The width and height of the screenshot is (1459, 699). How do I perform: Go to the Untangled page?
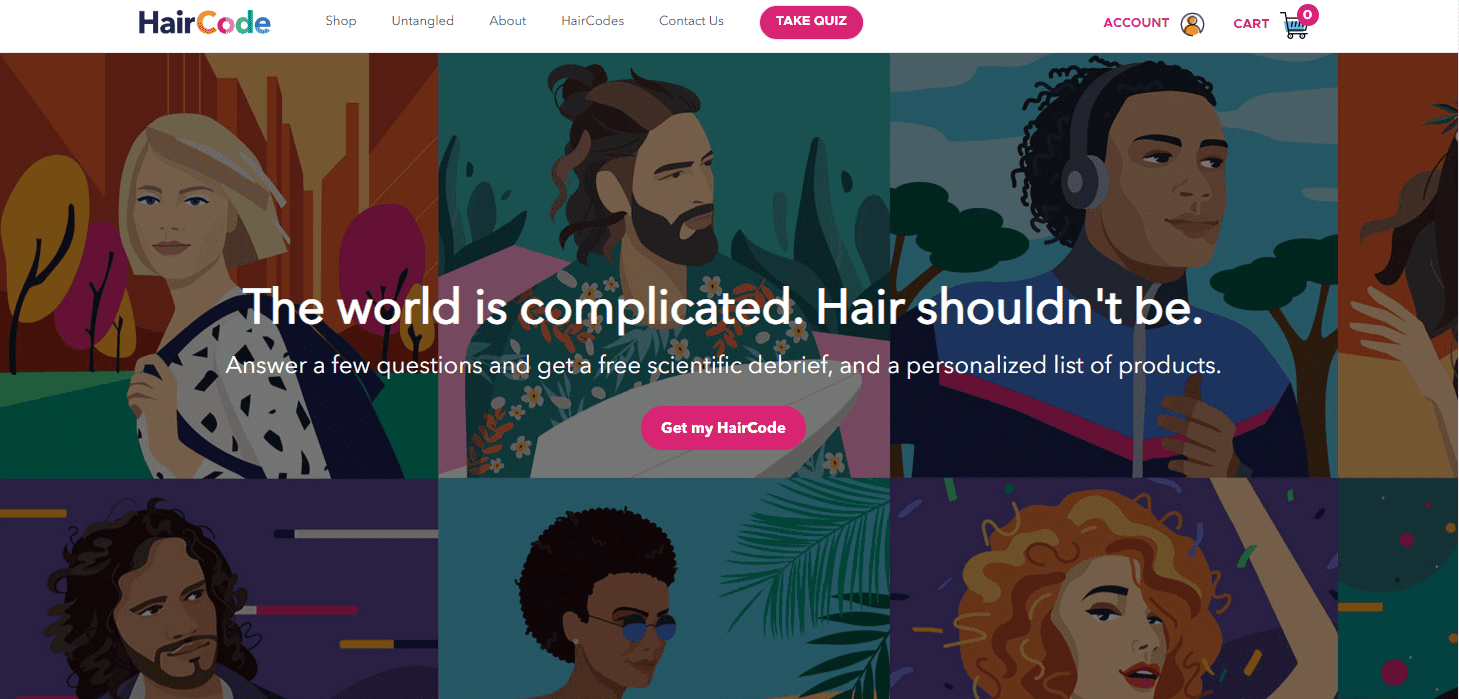pyautogui.click(x=422, y=21)
